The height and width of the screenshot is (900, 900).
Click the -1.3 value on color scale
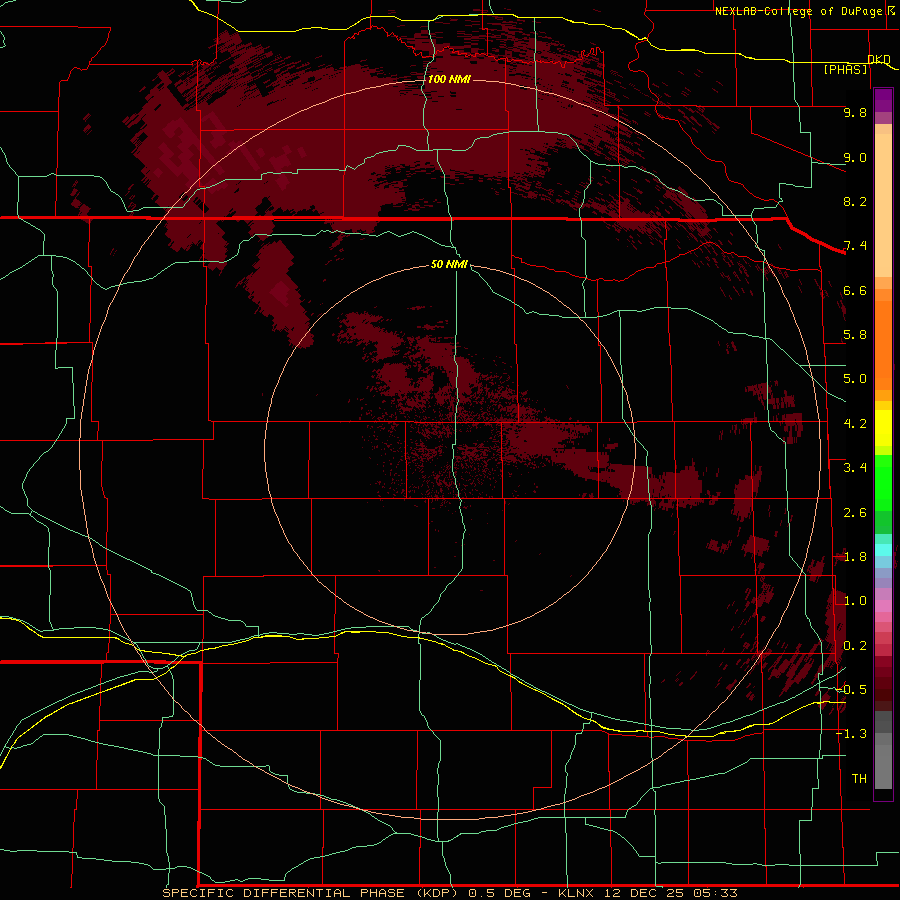point(851,734)
